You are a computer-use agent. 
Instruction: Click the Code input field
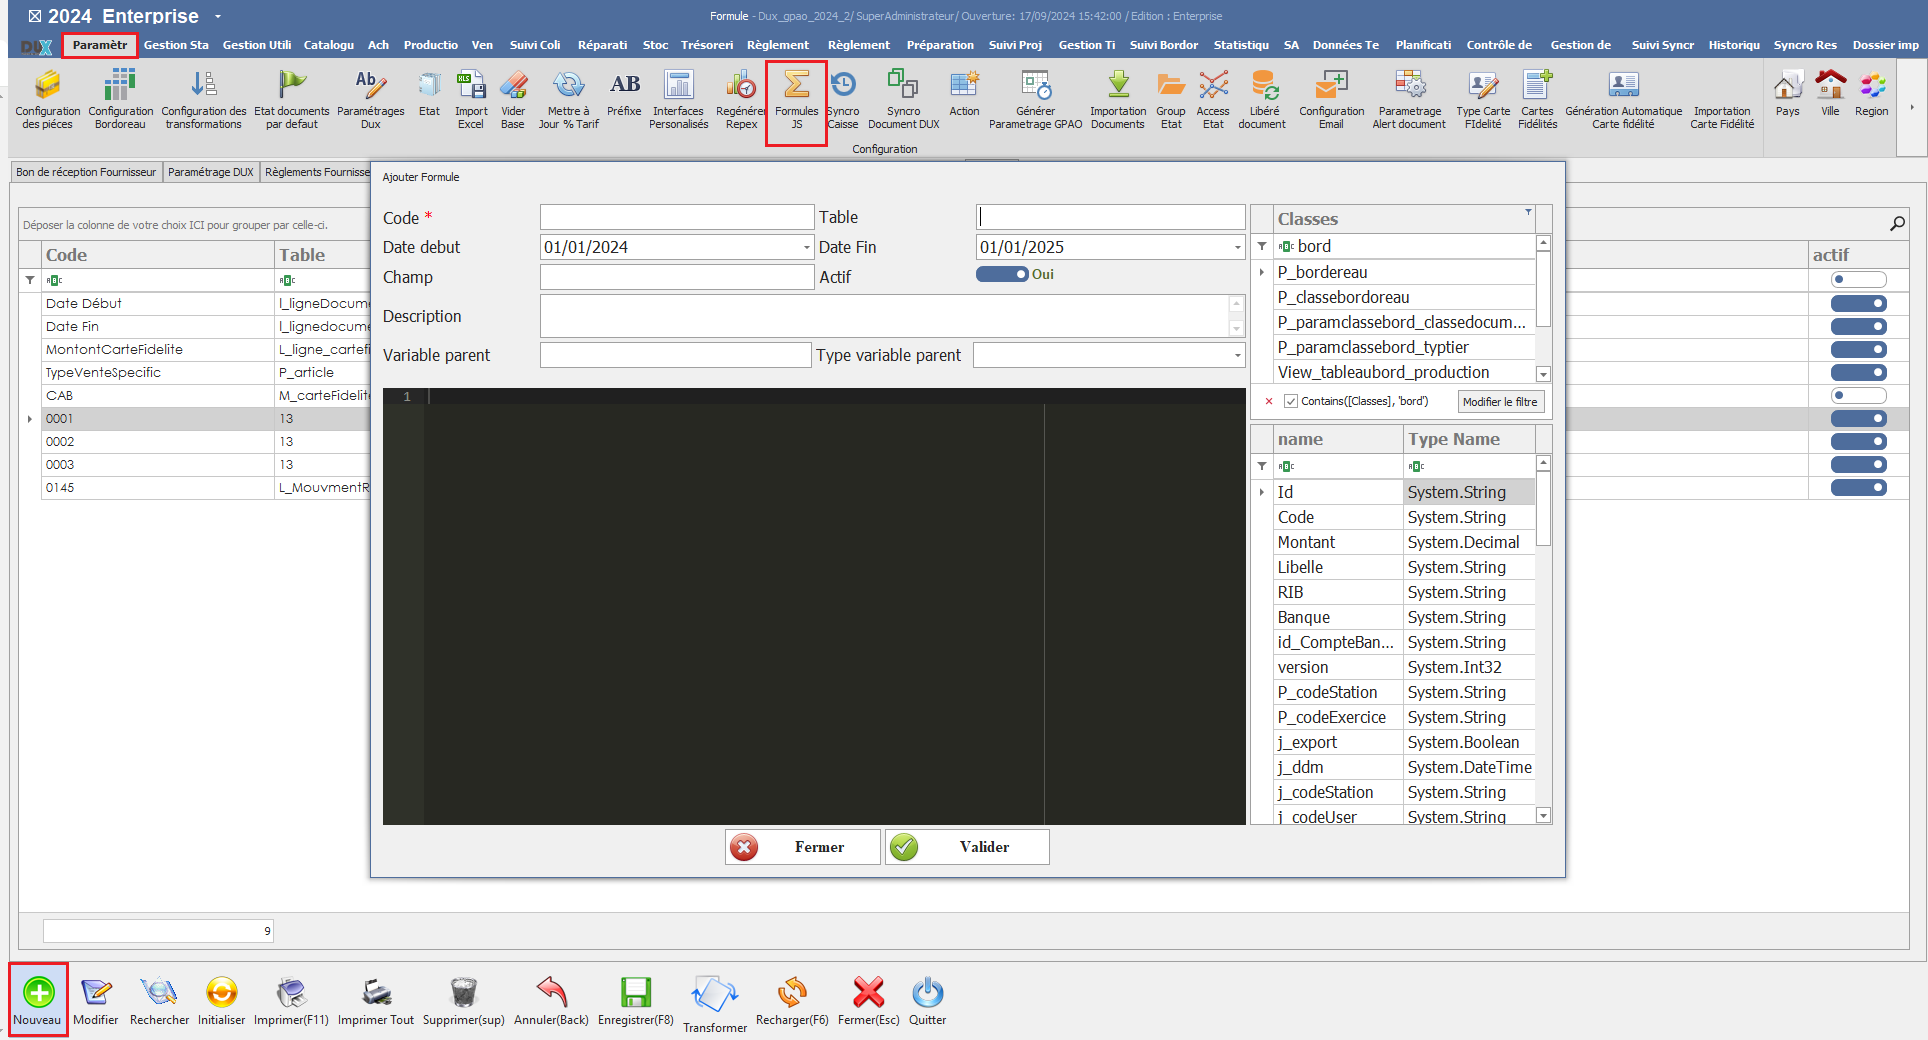[x=677, y=217]
